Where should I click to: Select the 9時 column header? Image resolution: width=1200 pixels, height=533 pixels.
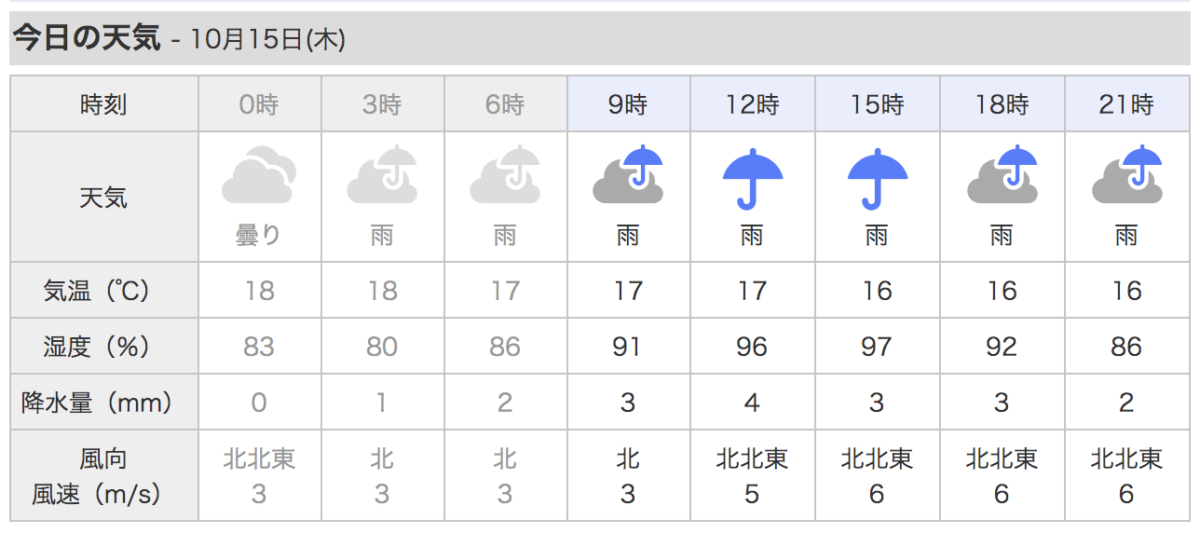pos(628,103)
